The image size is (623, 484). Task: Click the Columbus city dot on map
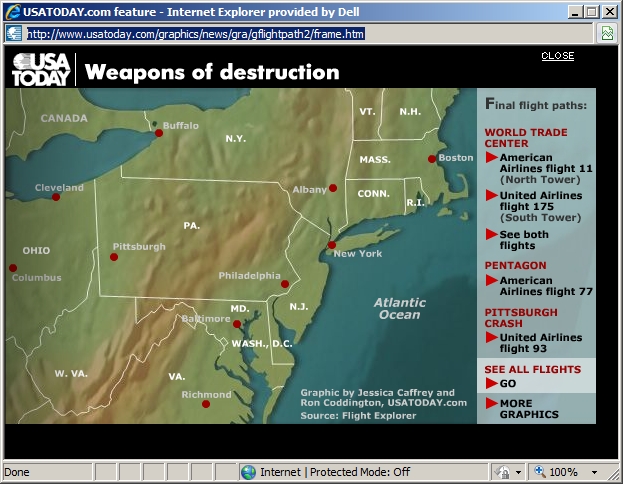13,268
